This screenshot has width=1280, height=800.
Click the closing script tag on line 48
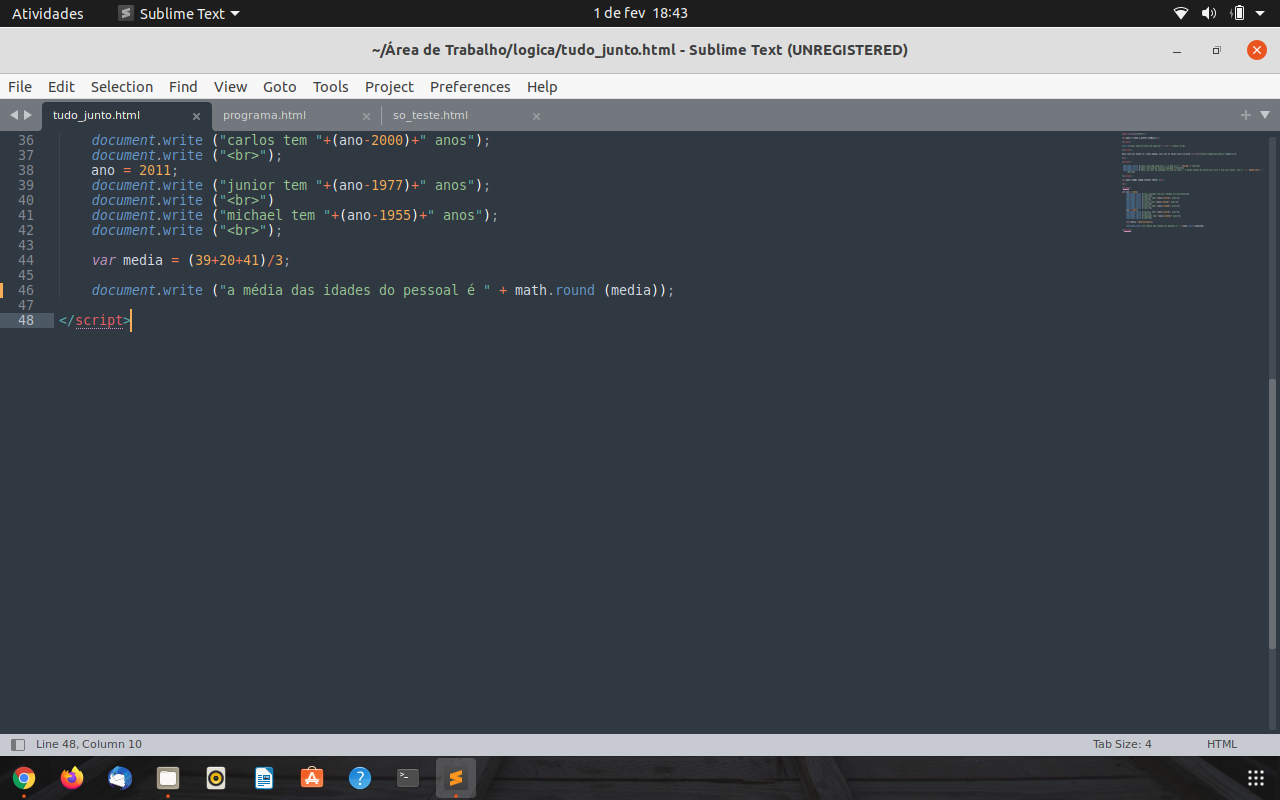point(95,320)
